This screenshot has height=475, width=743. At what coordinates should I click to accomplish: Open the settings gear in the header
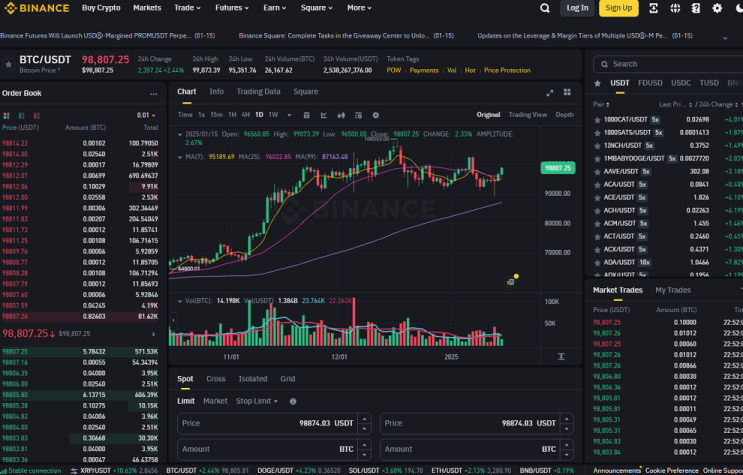coord(717,8)
